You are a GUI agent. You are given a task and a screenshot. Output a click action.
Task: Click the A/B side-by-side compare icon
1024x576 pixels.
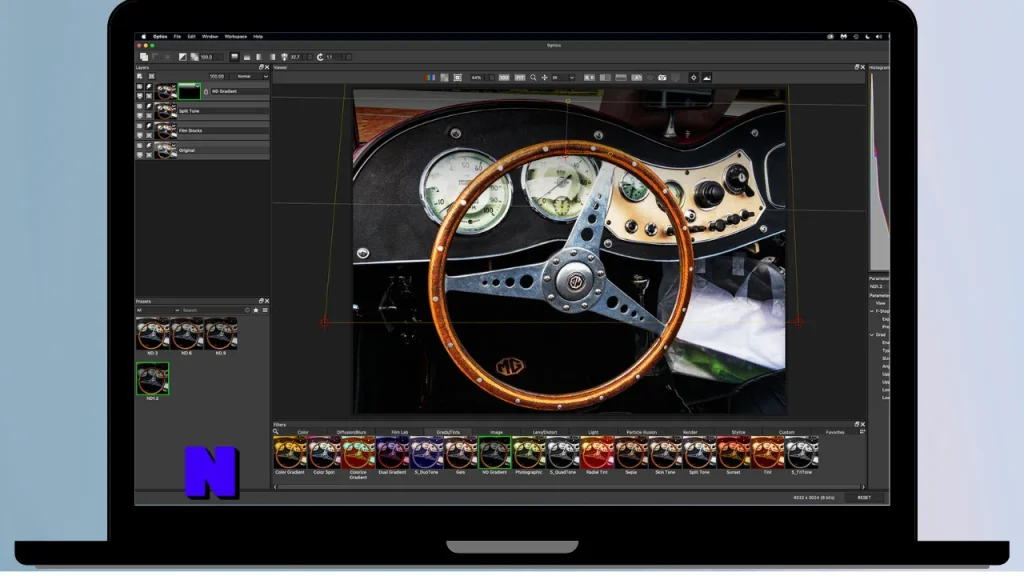(x=589, y=77)
